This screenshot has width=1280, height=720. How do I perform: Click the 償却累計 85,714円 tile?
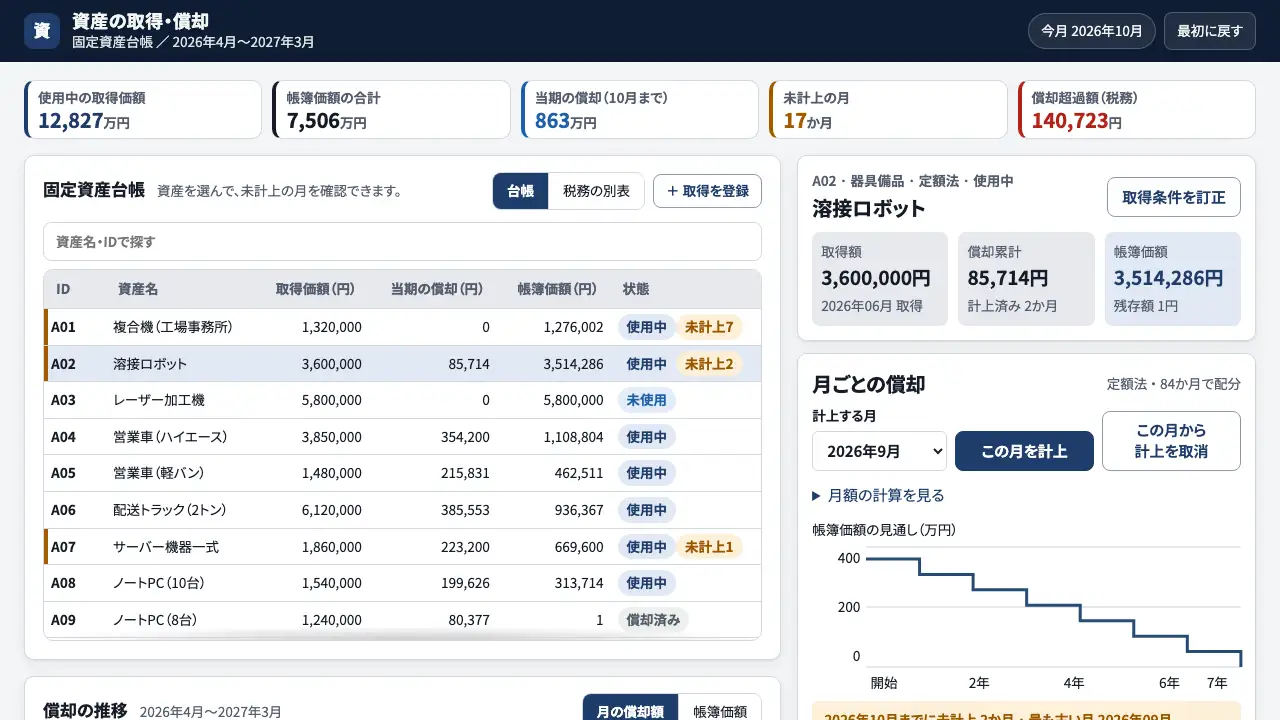tap(1026, 279)
